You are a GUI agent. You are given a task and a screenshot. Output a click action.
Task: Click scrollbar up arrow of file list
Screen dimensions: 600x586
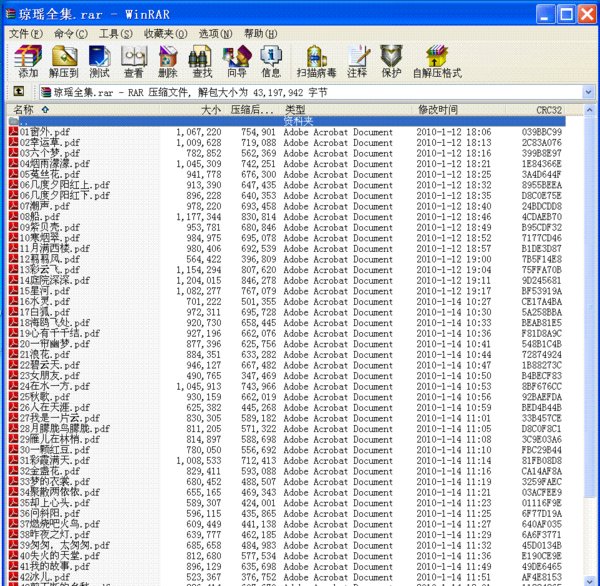click(x=589, y=110)
